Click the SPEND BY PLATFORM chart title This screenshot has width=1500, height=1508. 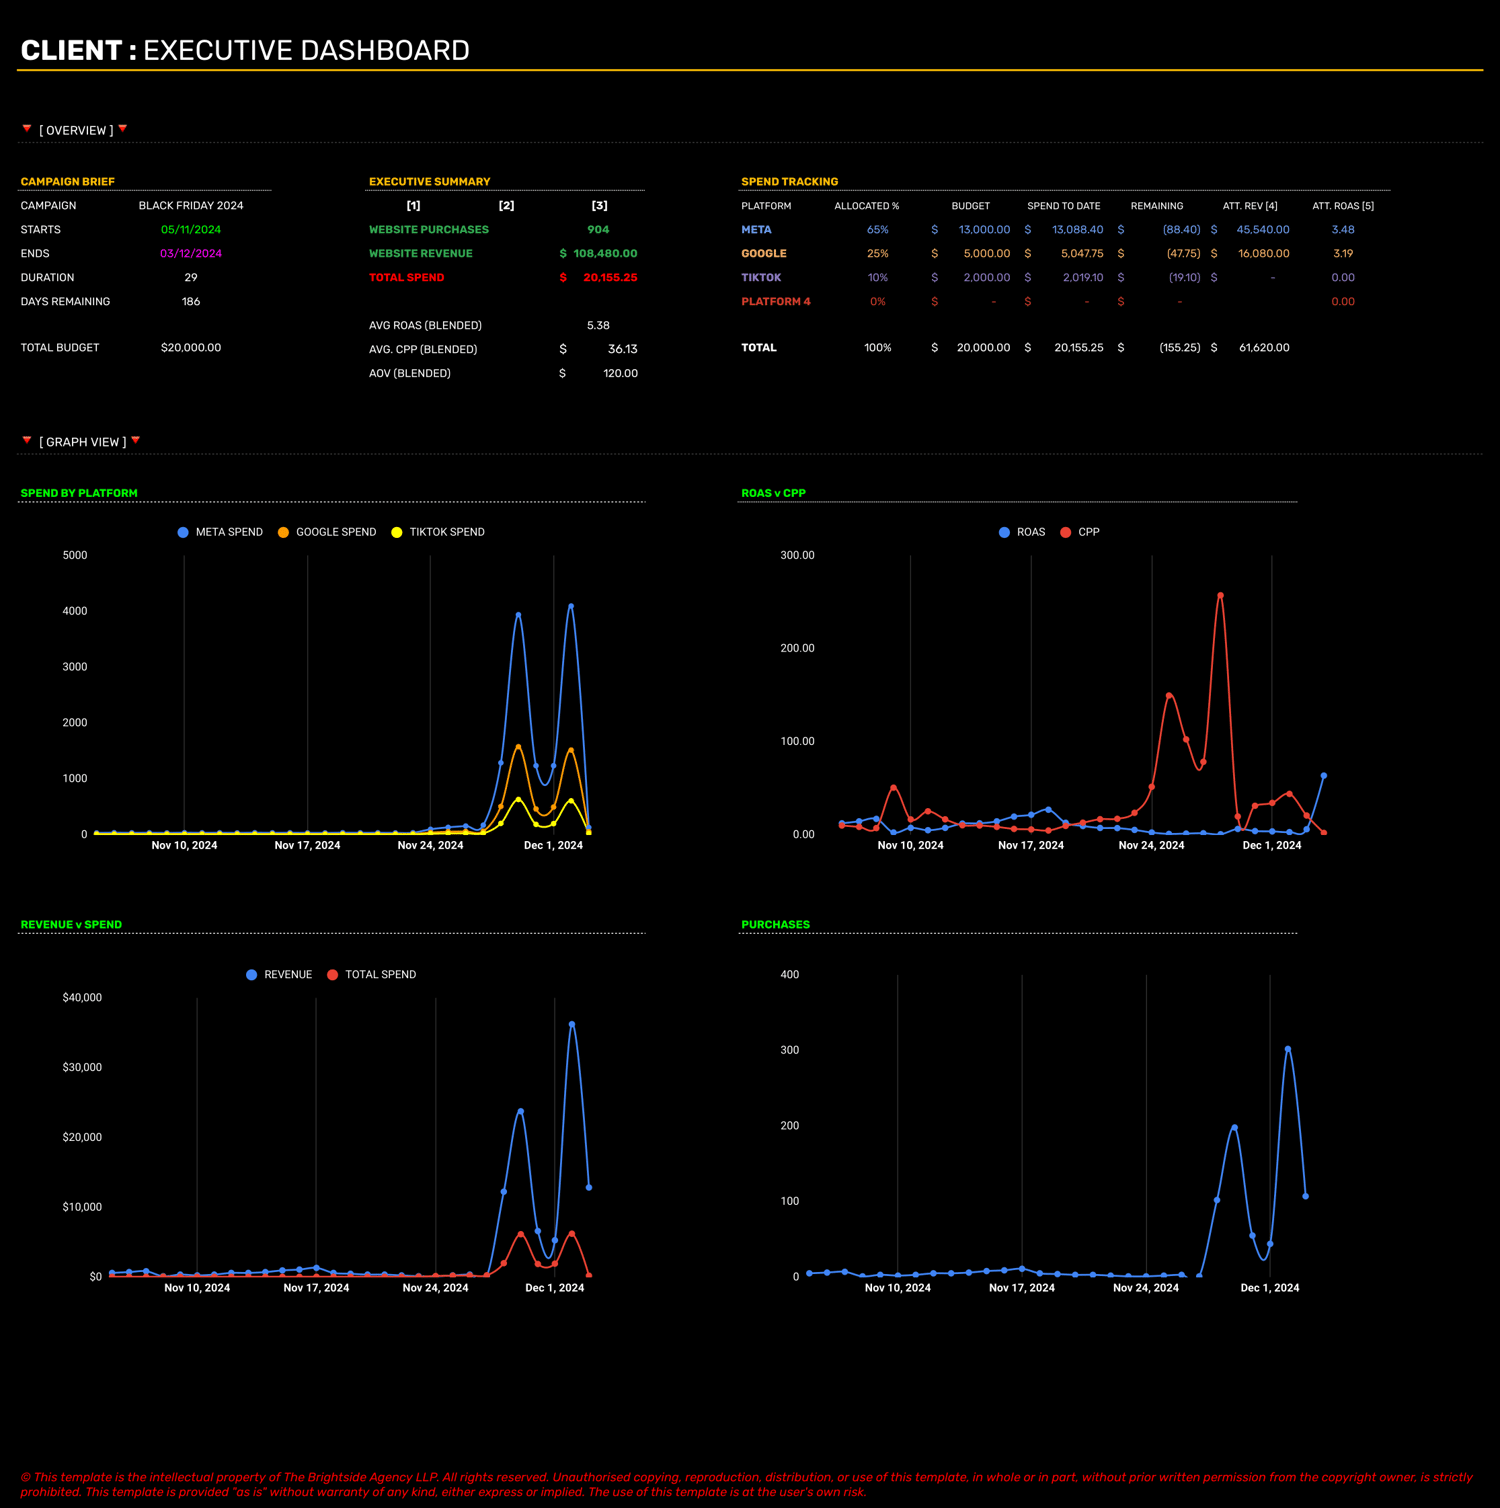click(x=79, y=493)
